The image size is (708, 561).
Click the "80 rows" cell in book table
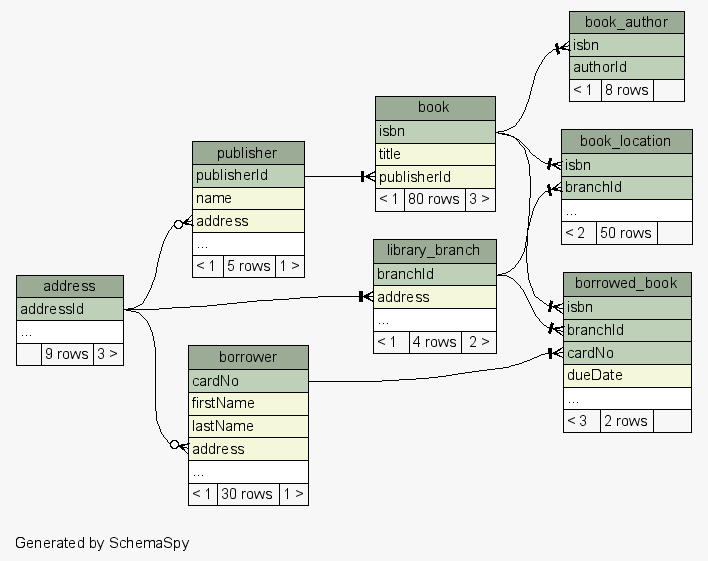click(433, 199)
